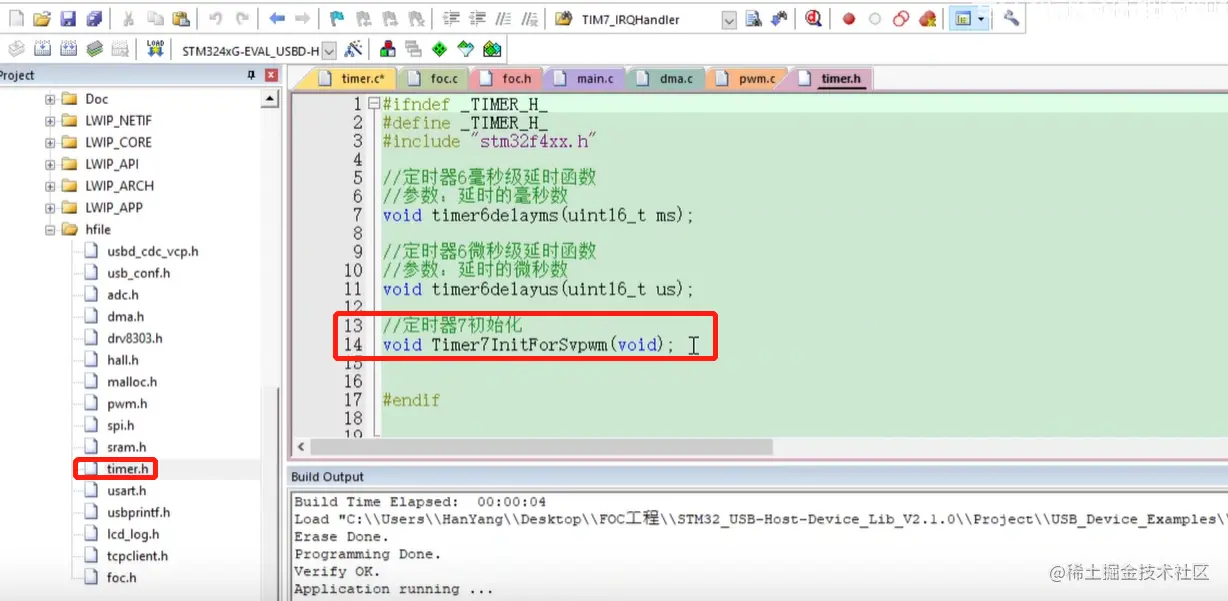Kill all breakpoints icon
1228x601 pixels.
(x=928, y=18)
